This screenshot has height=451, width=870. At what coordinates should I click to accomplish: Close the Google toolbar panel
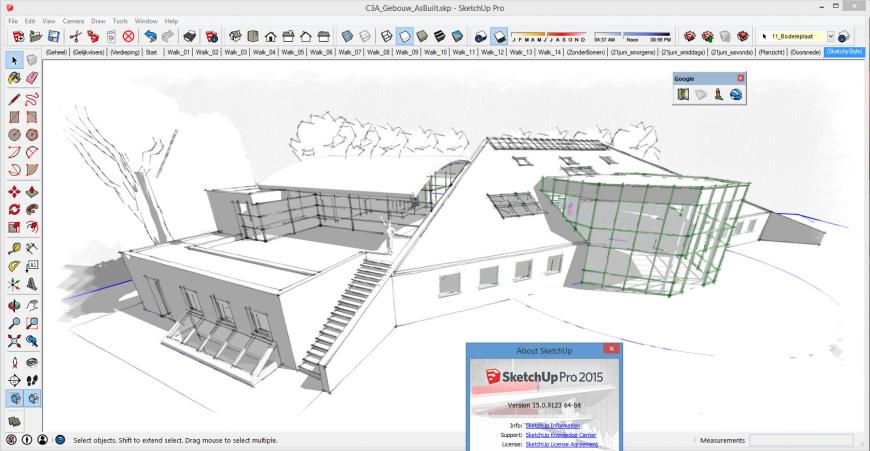click(x=740, y=79)
